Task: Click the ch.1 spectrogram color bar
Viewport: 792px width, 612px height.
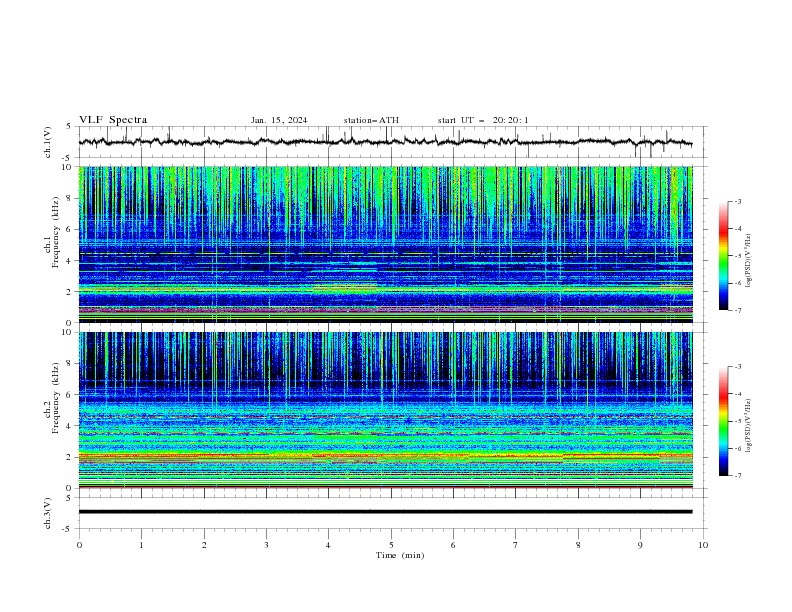Action: click(x=723, y=256)
